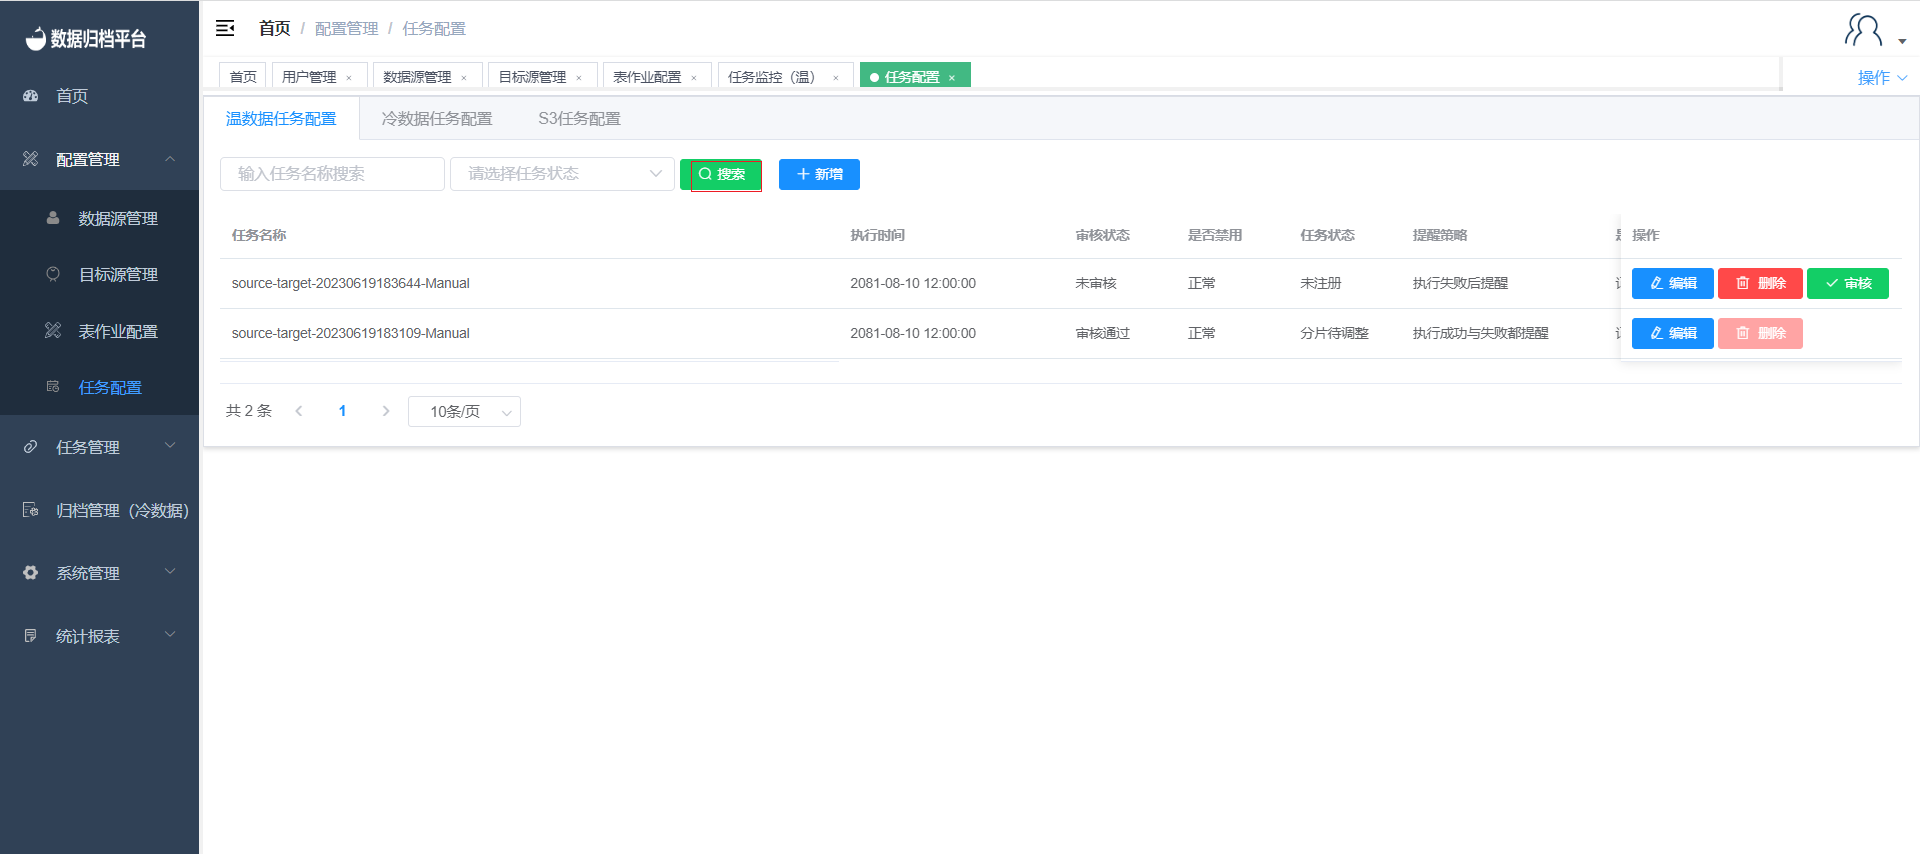This screenshot has height=854, width=1920.
Task: Click the green 搜索 button
Action: pyautogui.click(x=721, y=174)
